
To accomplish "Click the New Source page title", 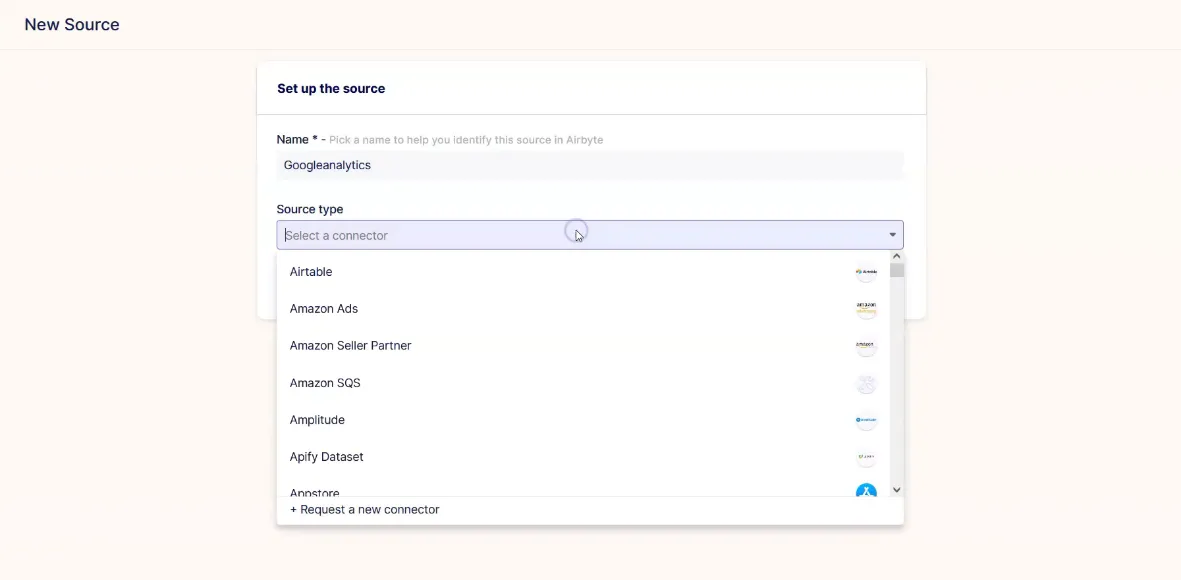I will (x=72, y=24).
